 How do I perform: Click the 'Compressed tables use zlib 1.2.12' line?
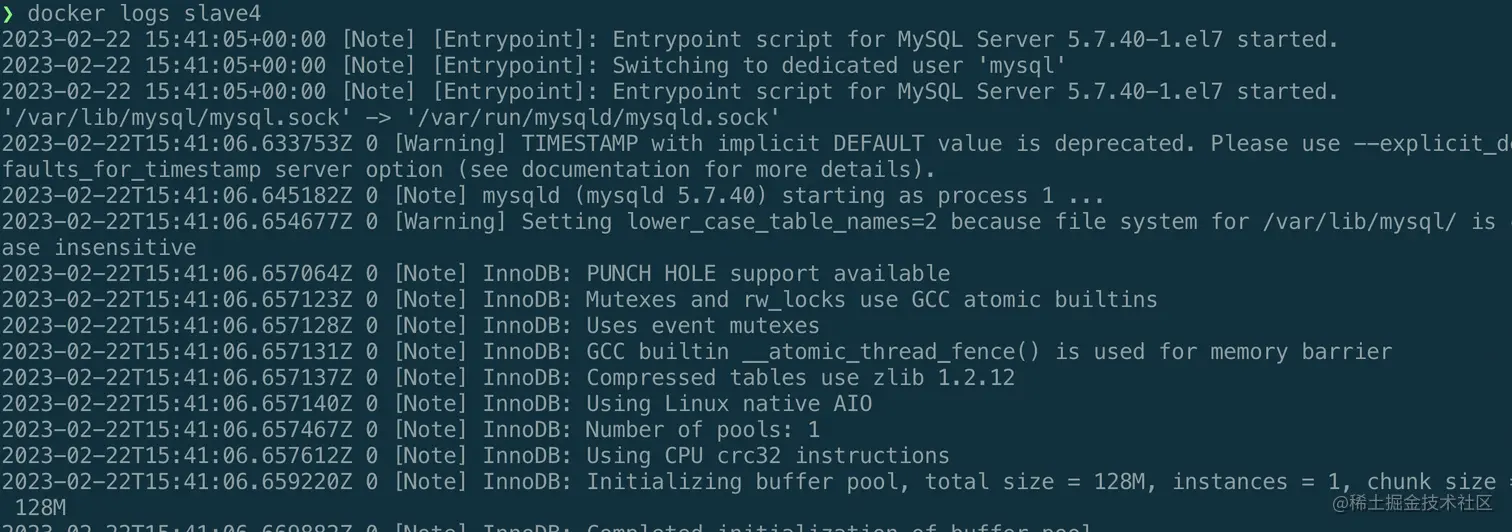coord(800,378)
